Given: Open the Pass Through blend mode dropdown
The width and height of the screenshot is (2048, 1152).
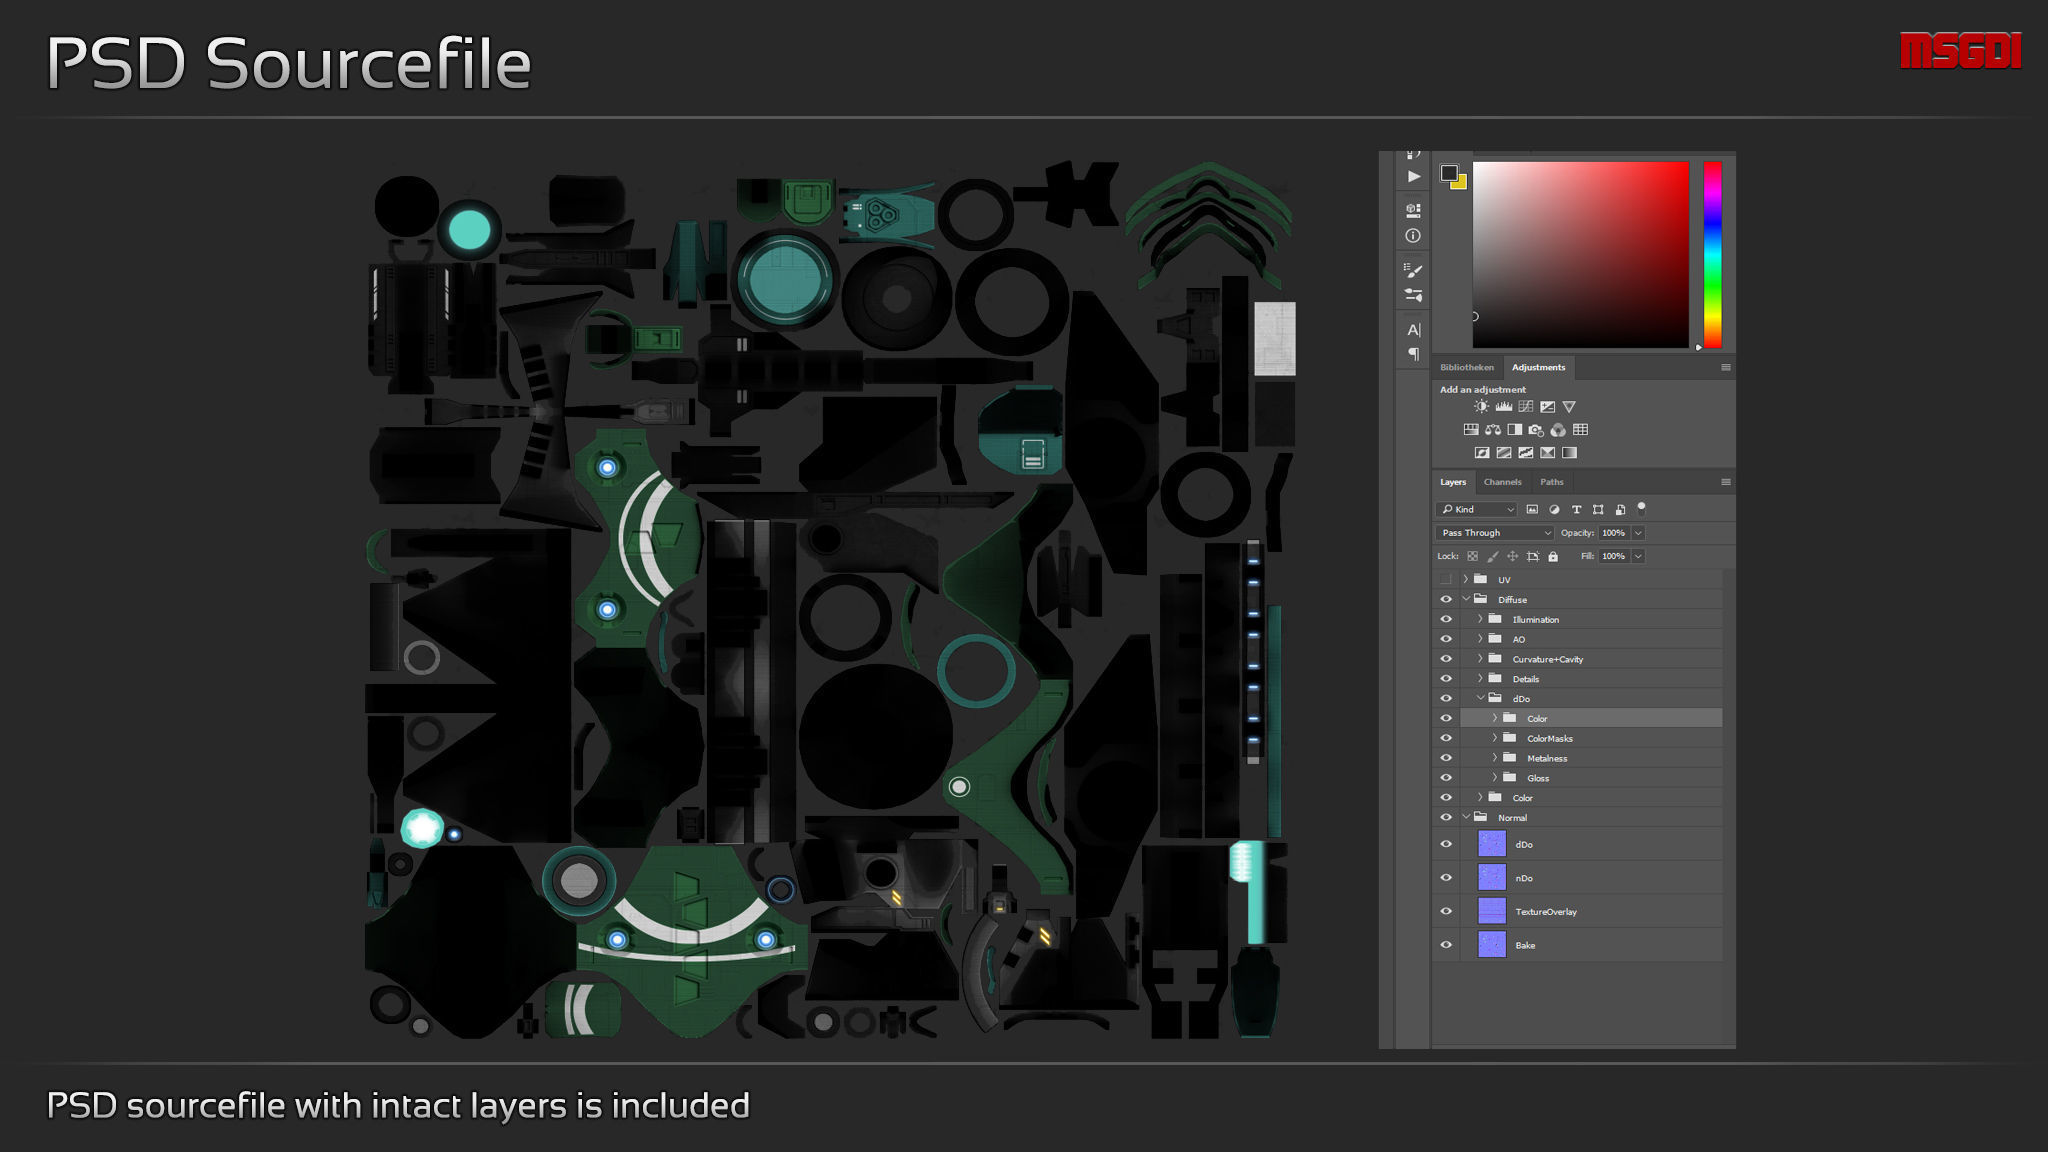Looking at the screenshot, I should click(x=1495, y=533).
